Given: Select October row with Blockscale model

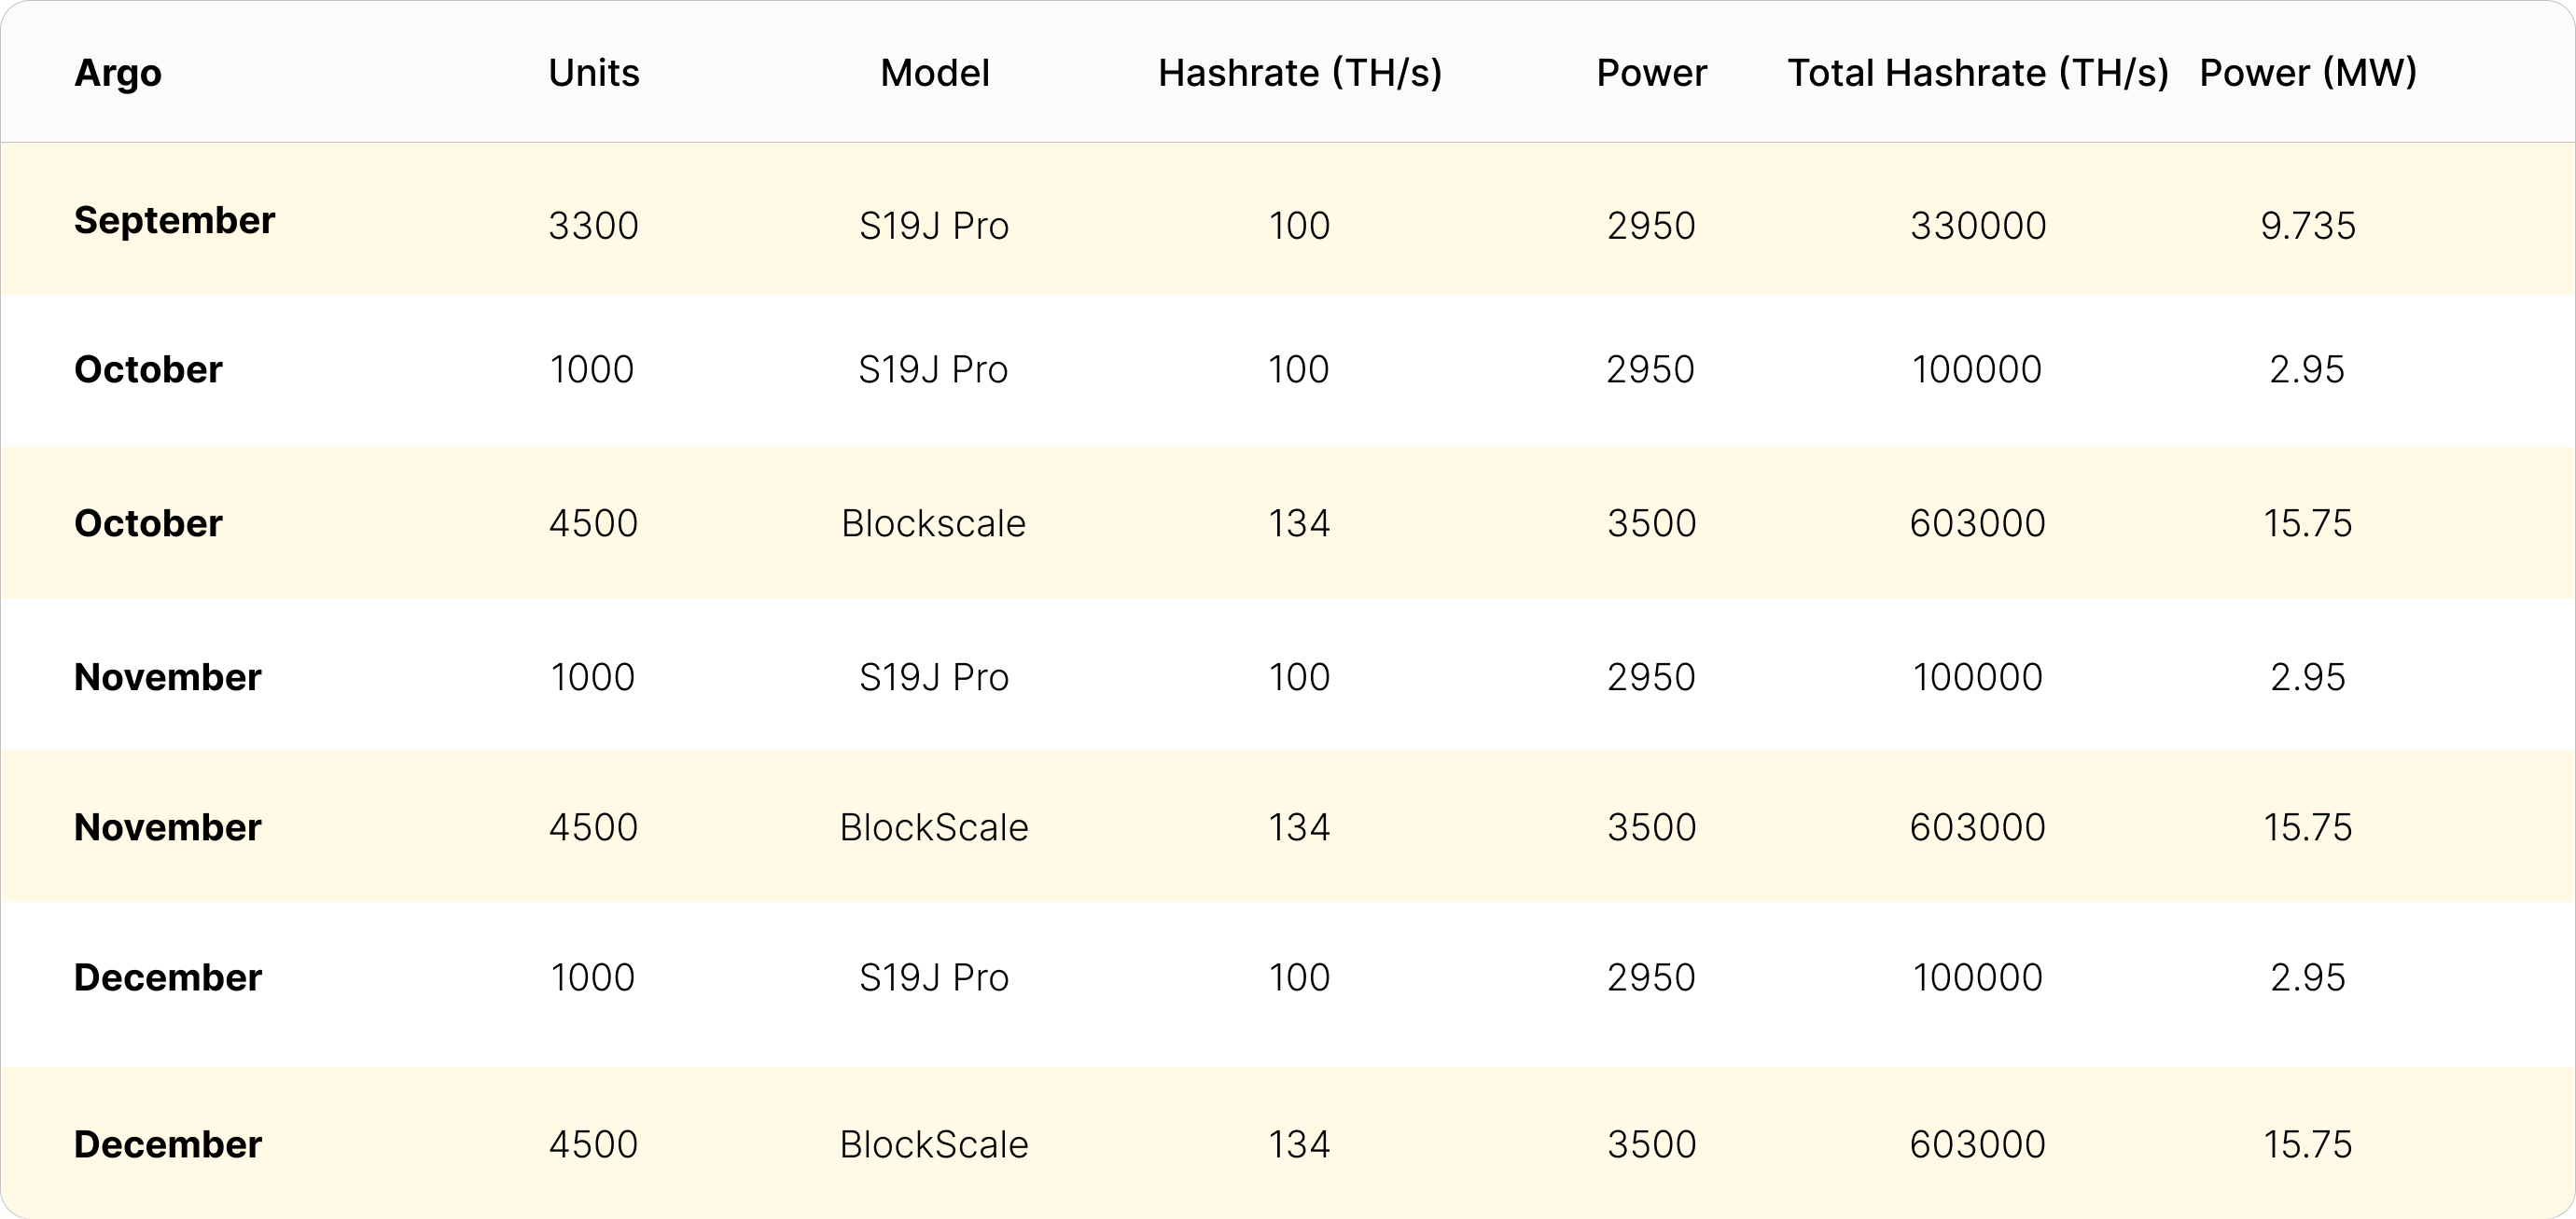Looking at the screenshot, I should click(1288, 523).
